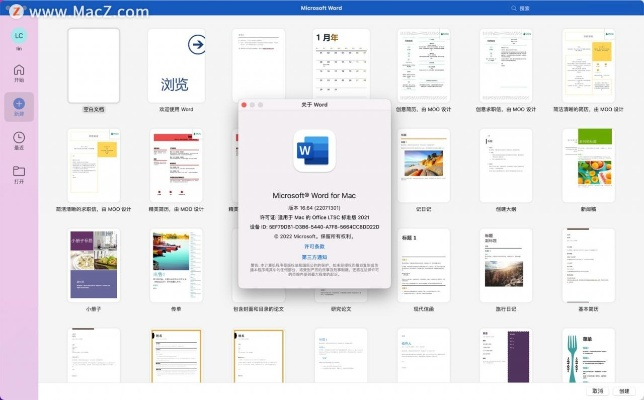Click the © 2022 Microsoft copyright line
Image resolution: width=644 pixels, height=400 pixels.
pyautogui.click(x=314, y=237)
